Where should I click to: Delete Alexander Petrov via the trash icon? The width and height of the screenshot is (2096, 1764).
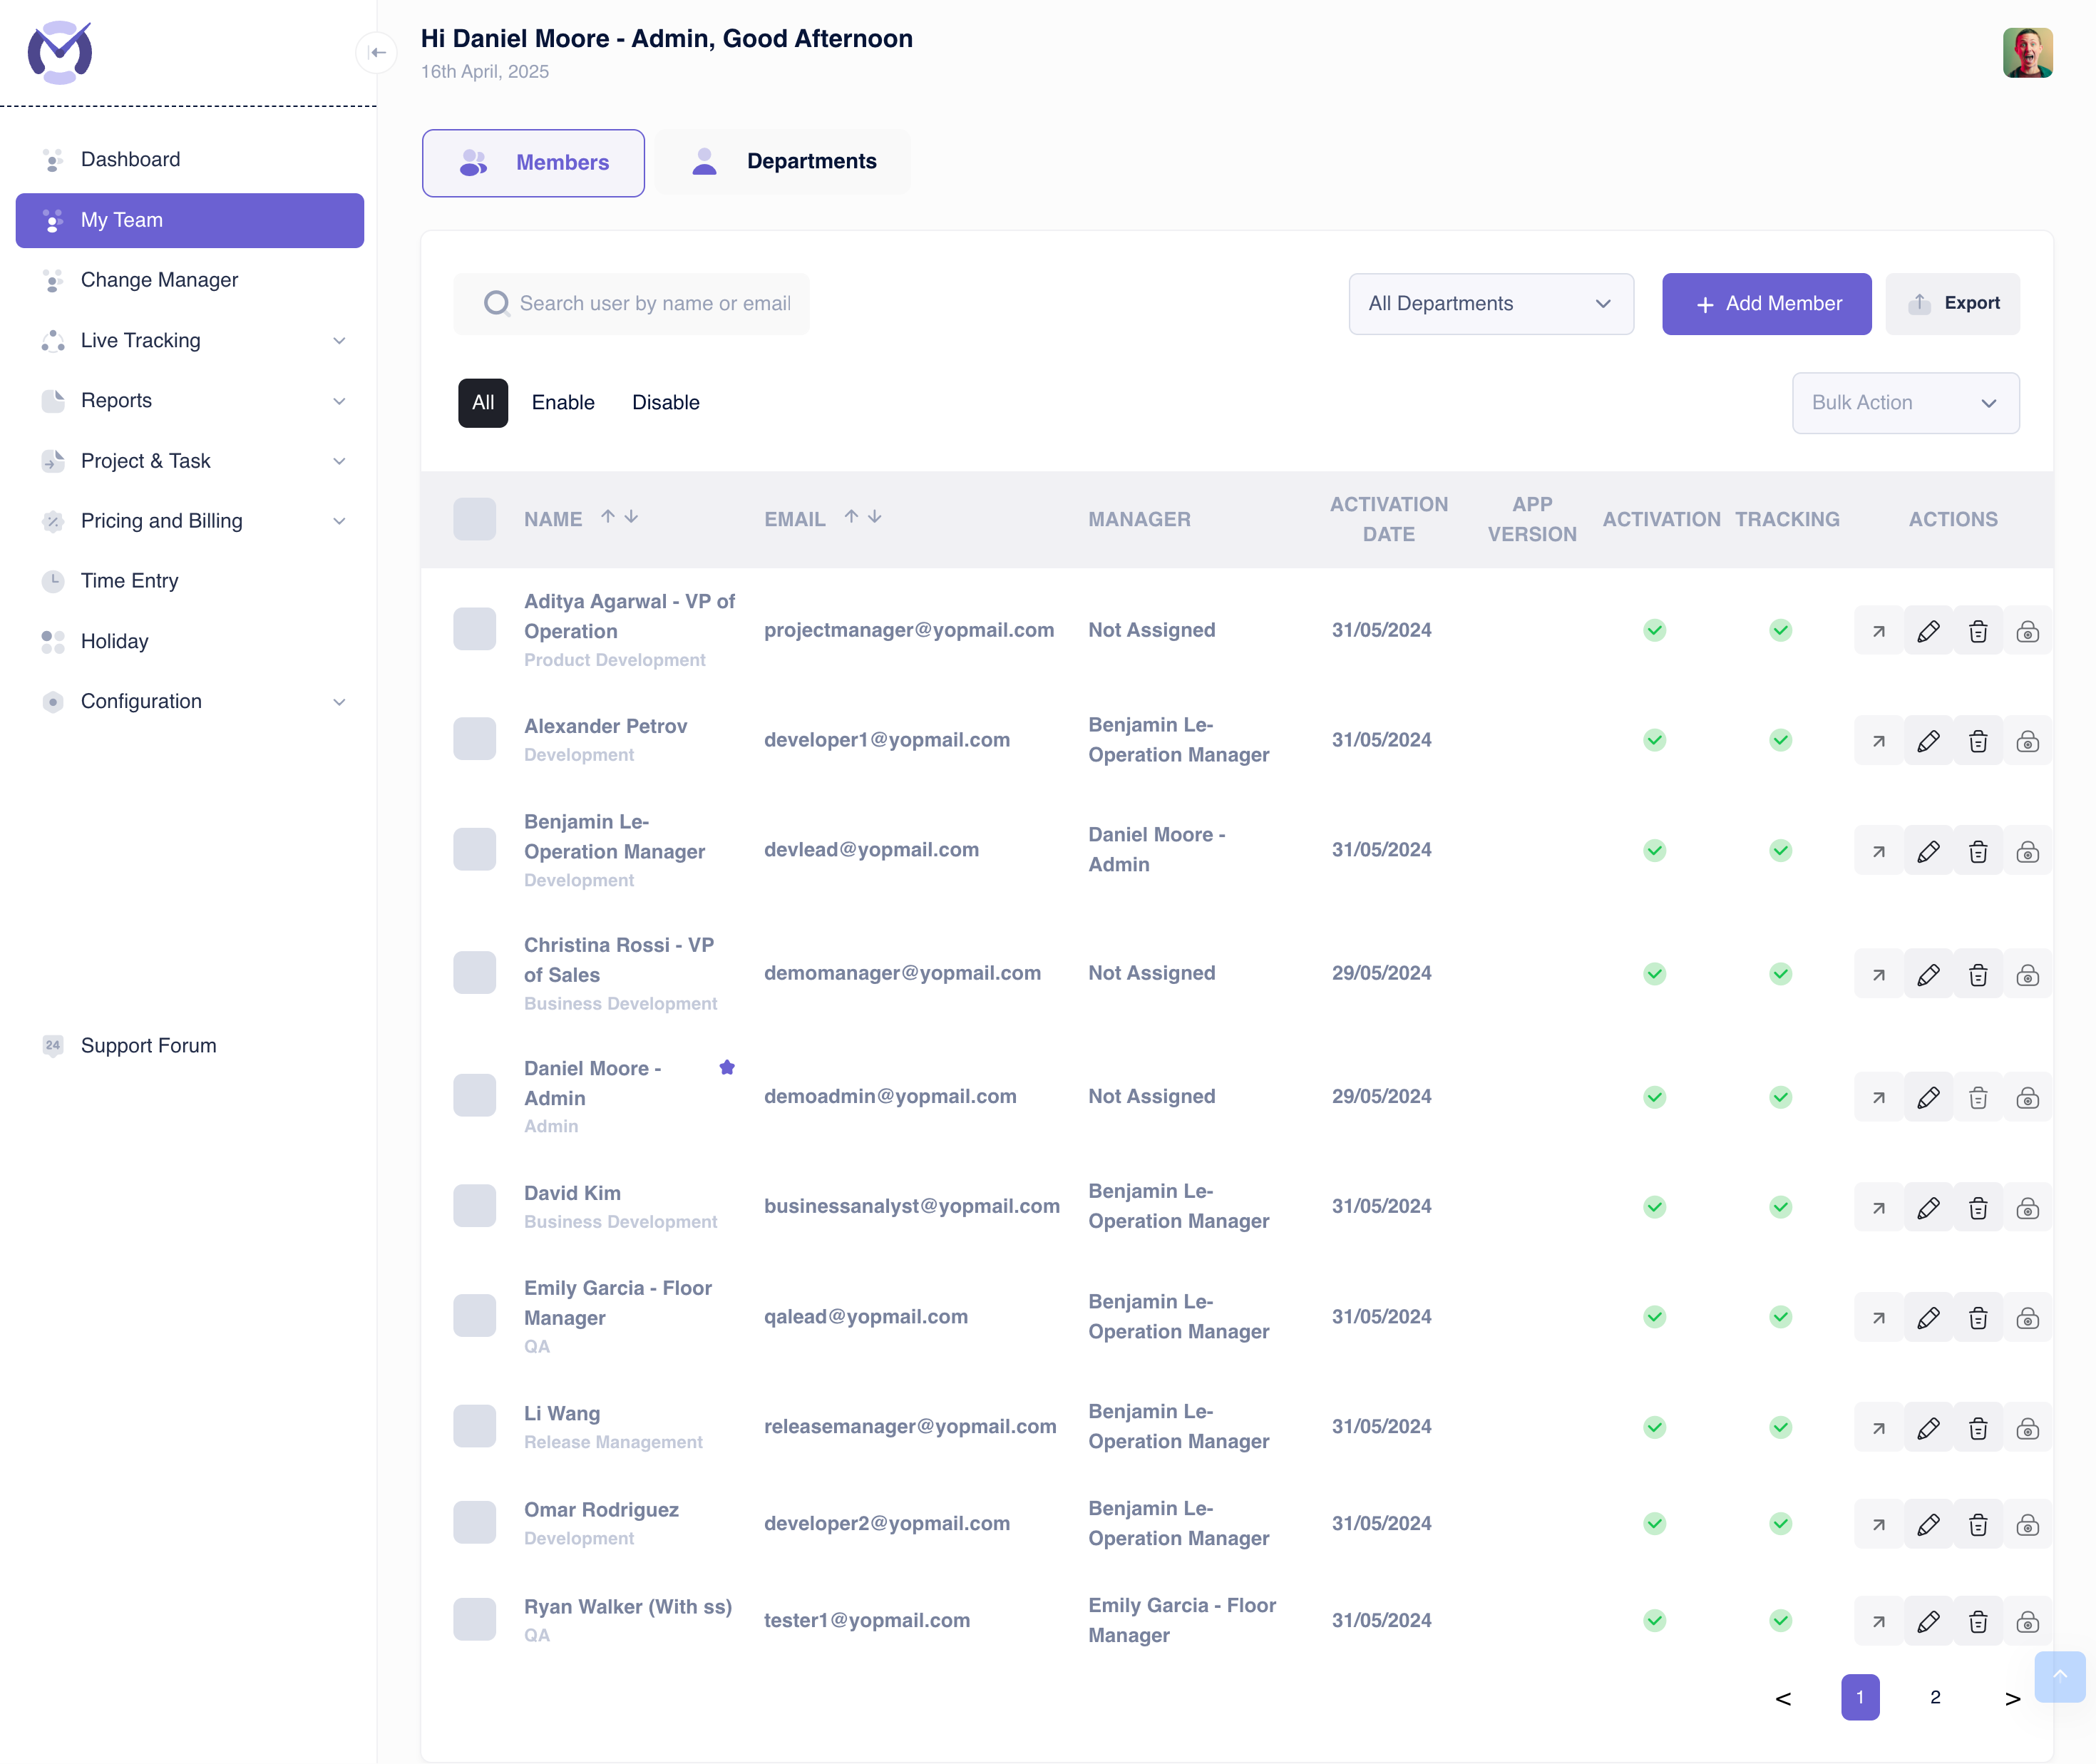pos(1977,741)
